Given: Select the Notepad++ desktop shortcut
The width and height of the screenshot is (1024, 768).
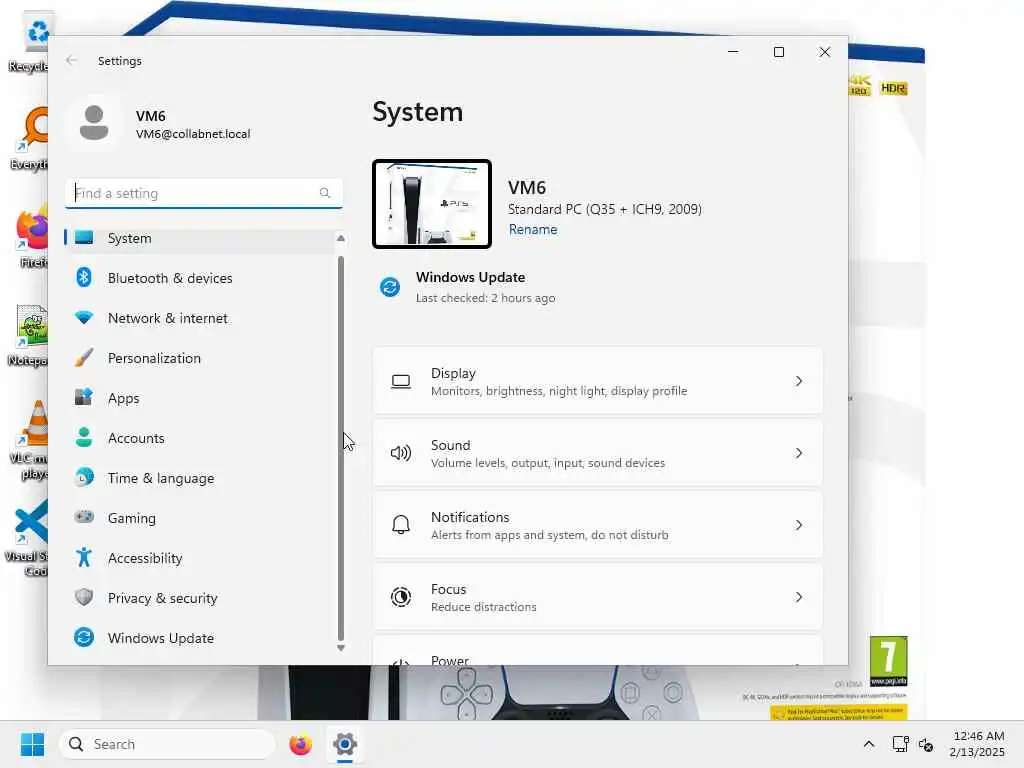Looking at the screenshot, I should click(28, 336).
